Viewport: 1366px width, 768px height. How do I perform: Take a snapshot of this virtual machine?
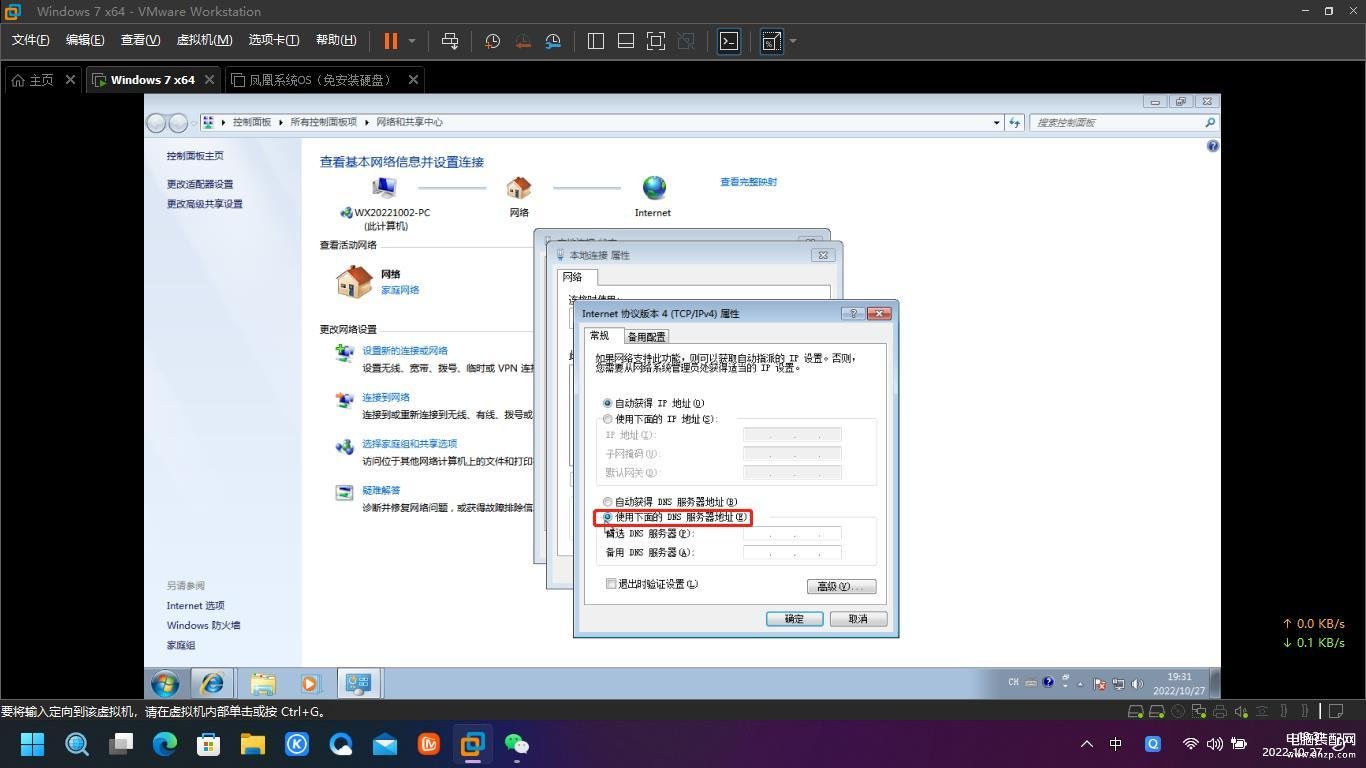[493, 41]
